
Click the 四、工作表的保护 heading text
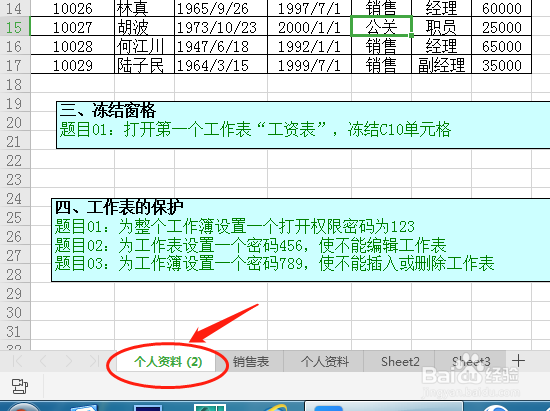pyautogui.click(x=119, y=207)
